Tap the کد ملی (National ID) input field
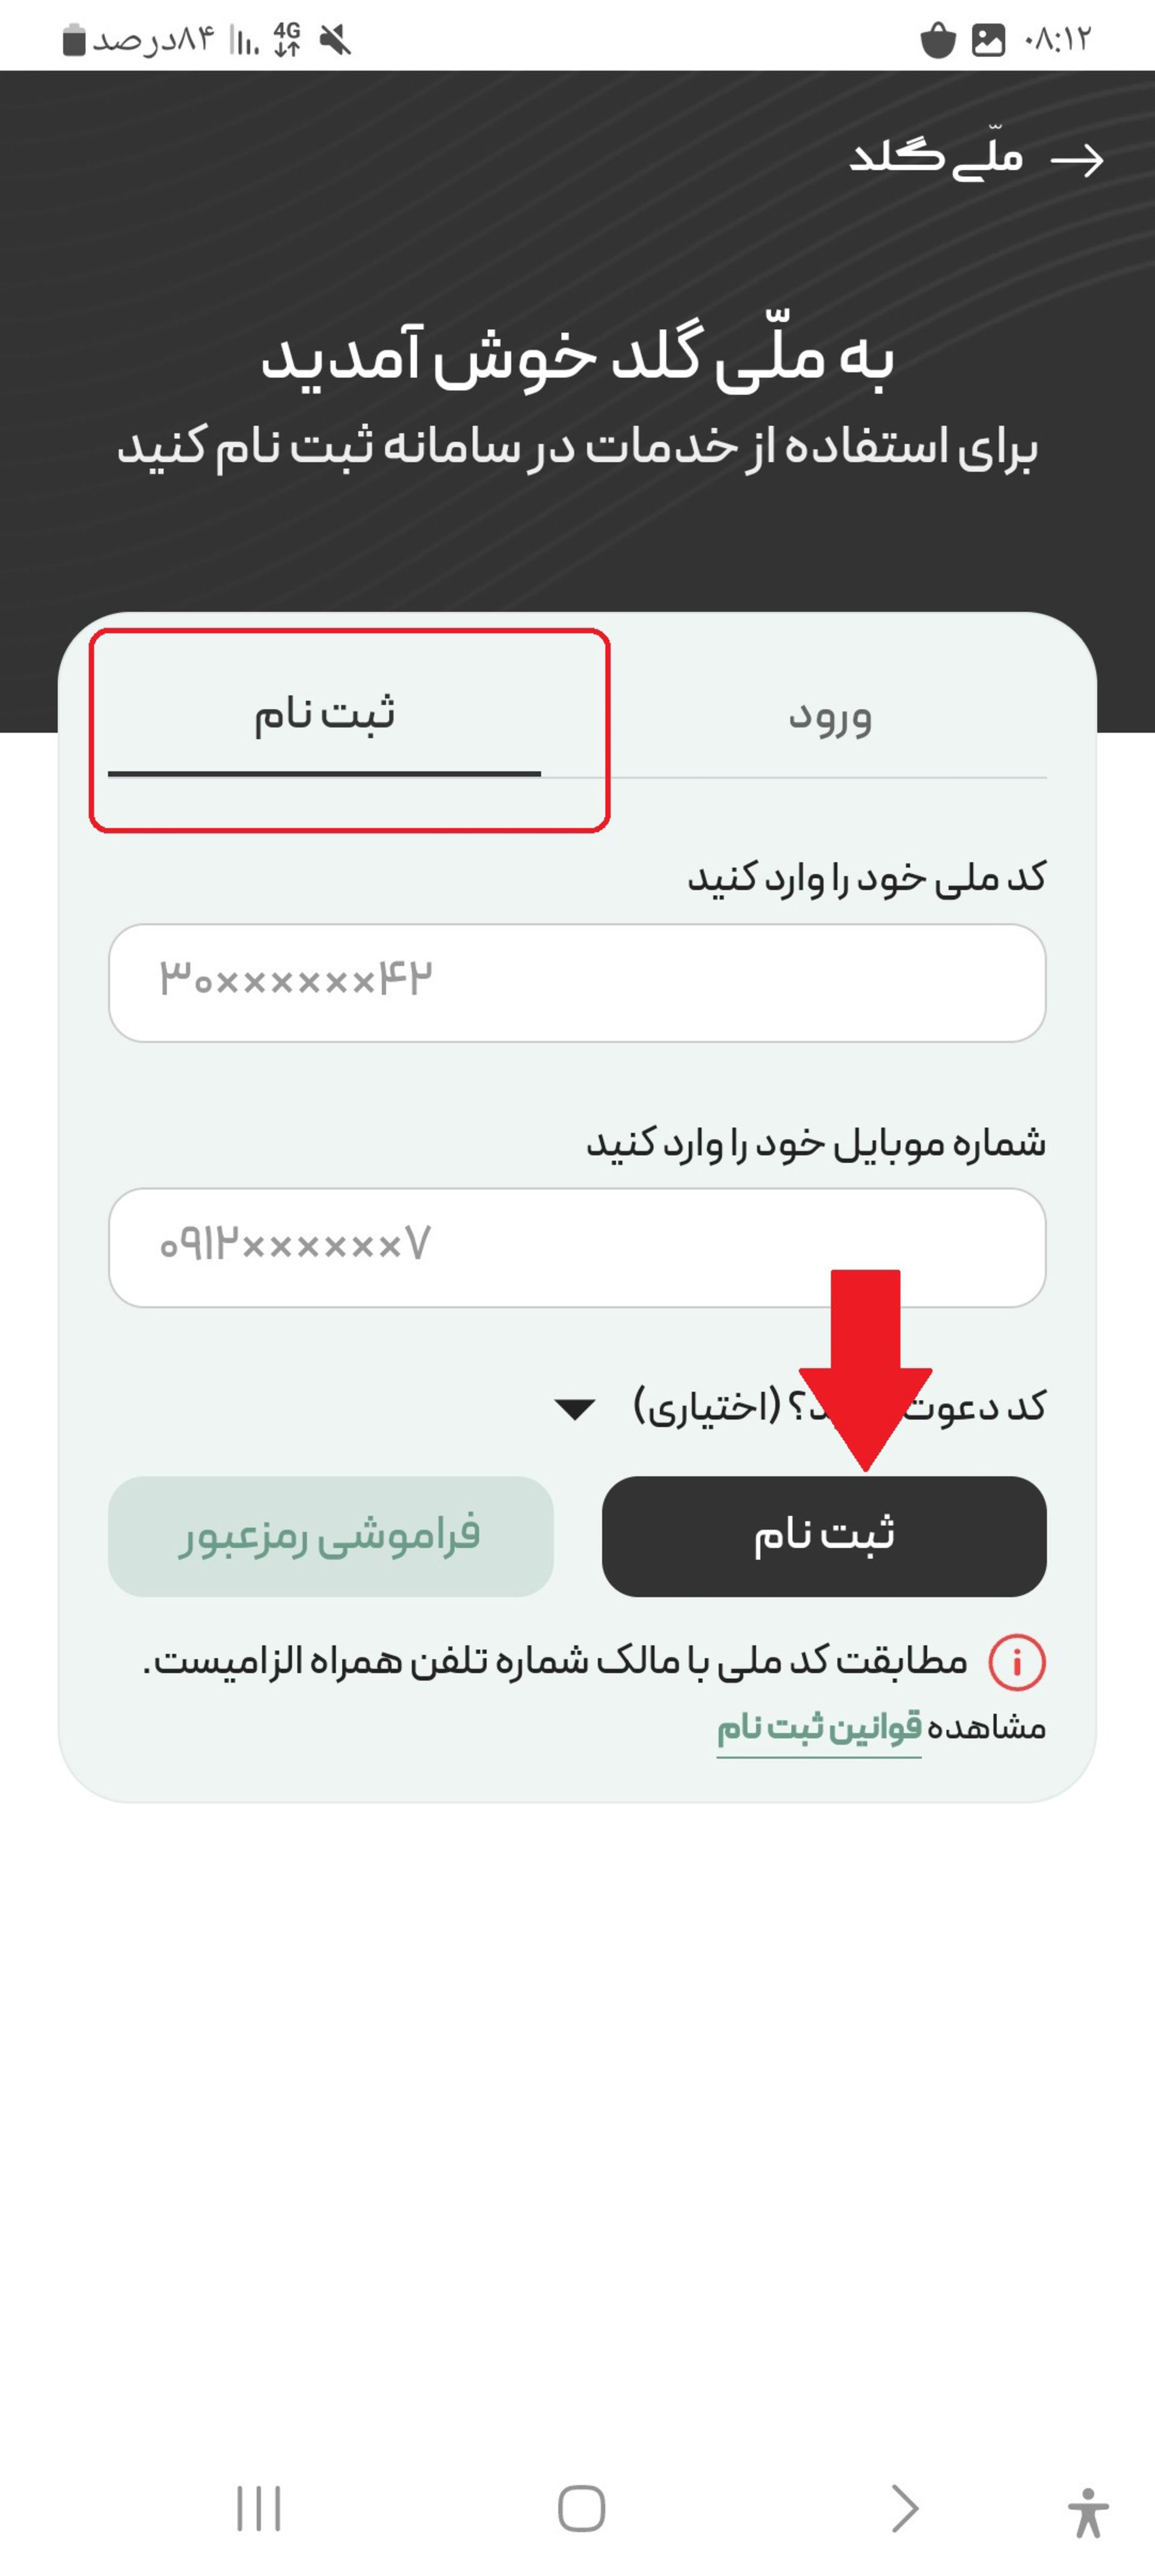 click(x=578, y=977)
